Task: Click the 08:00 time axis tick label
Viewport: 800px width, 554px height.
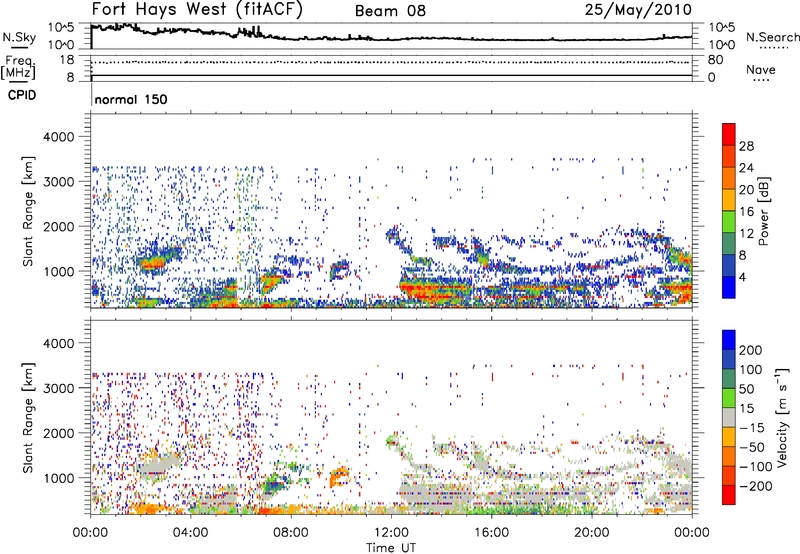Action: point(290,533)
